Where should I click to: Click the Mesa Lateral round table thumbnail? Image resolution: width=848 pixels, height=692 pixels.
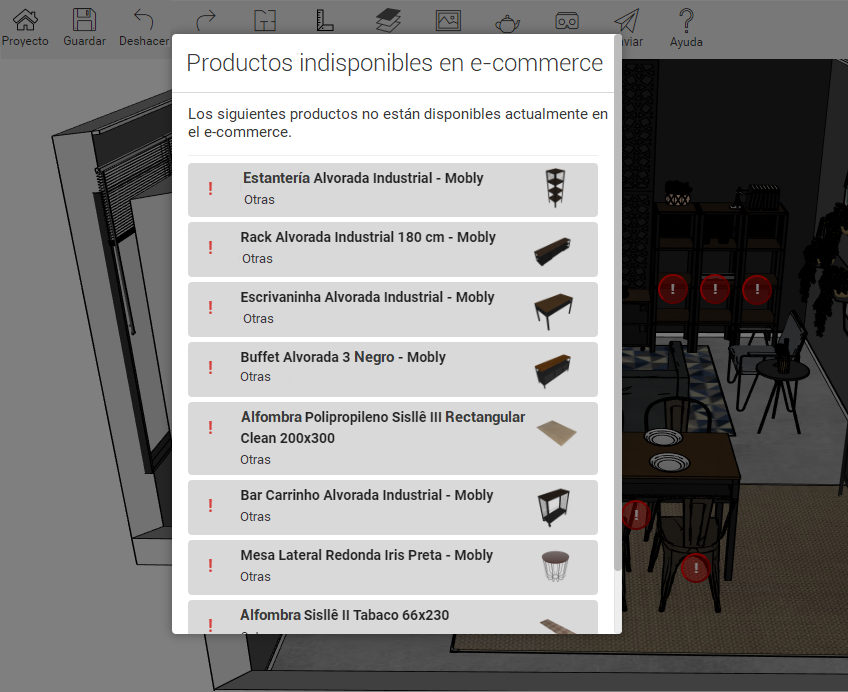555,566
